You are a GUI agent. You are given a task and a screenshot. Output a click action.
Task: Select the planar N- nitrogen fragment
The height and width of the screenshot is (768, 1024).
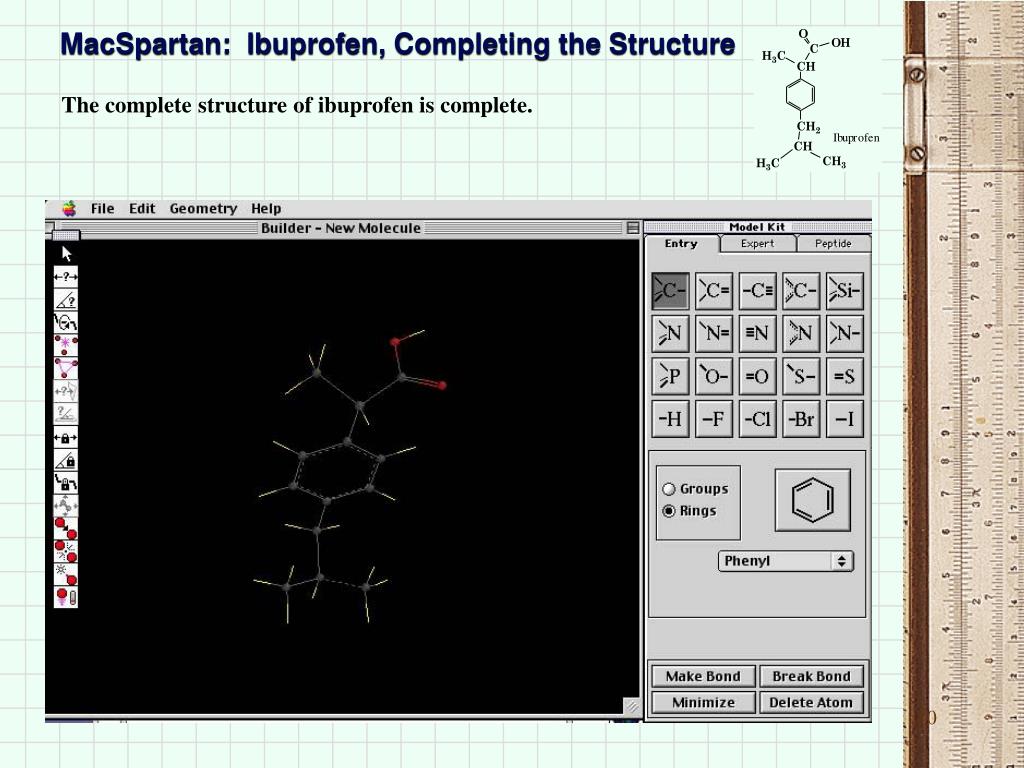(x=844, y=333)
